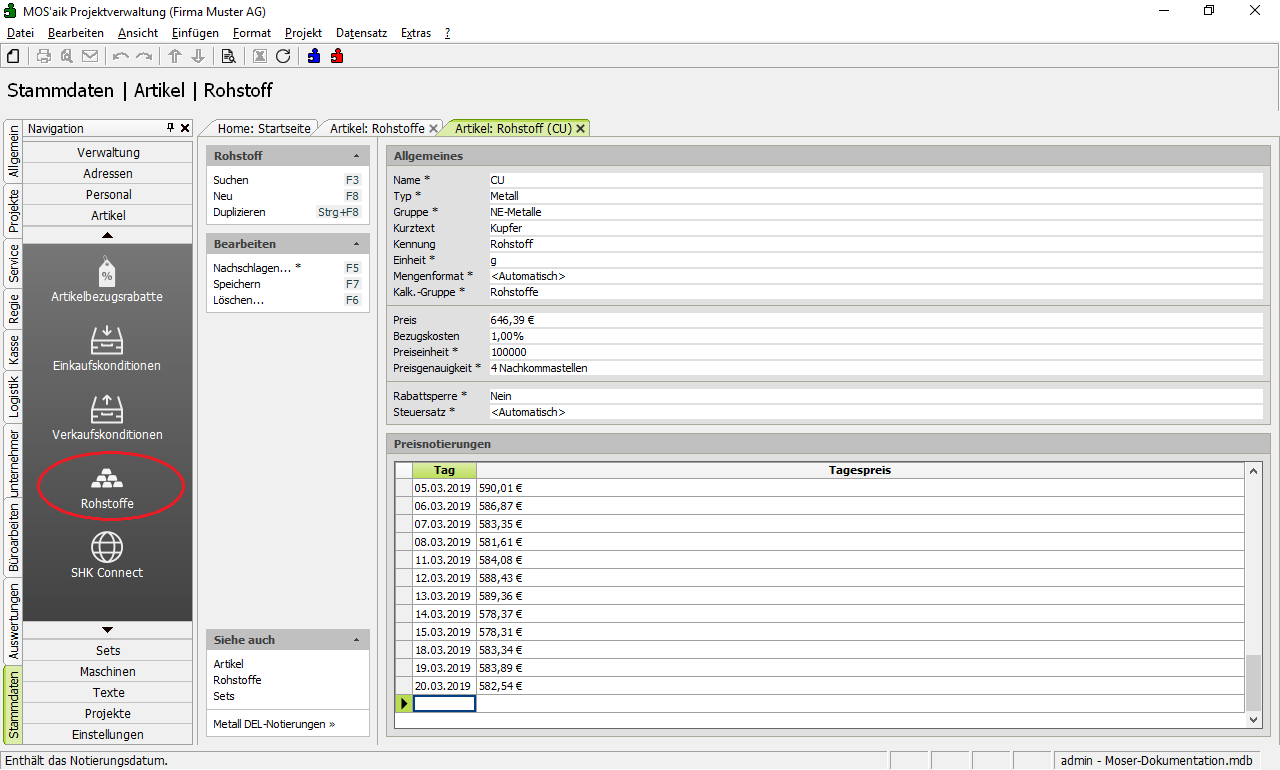Click the new document toolbar icon
The height and width of the screenshot is (770, 1280).
click(13, 56)
